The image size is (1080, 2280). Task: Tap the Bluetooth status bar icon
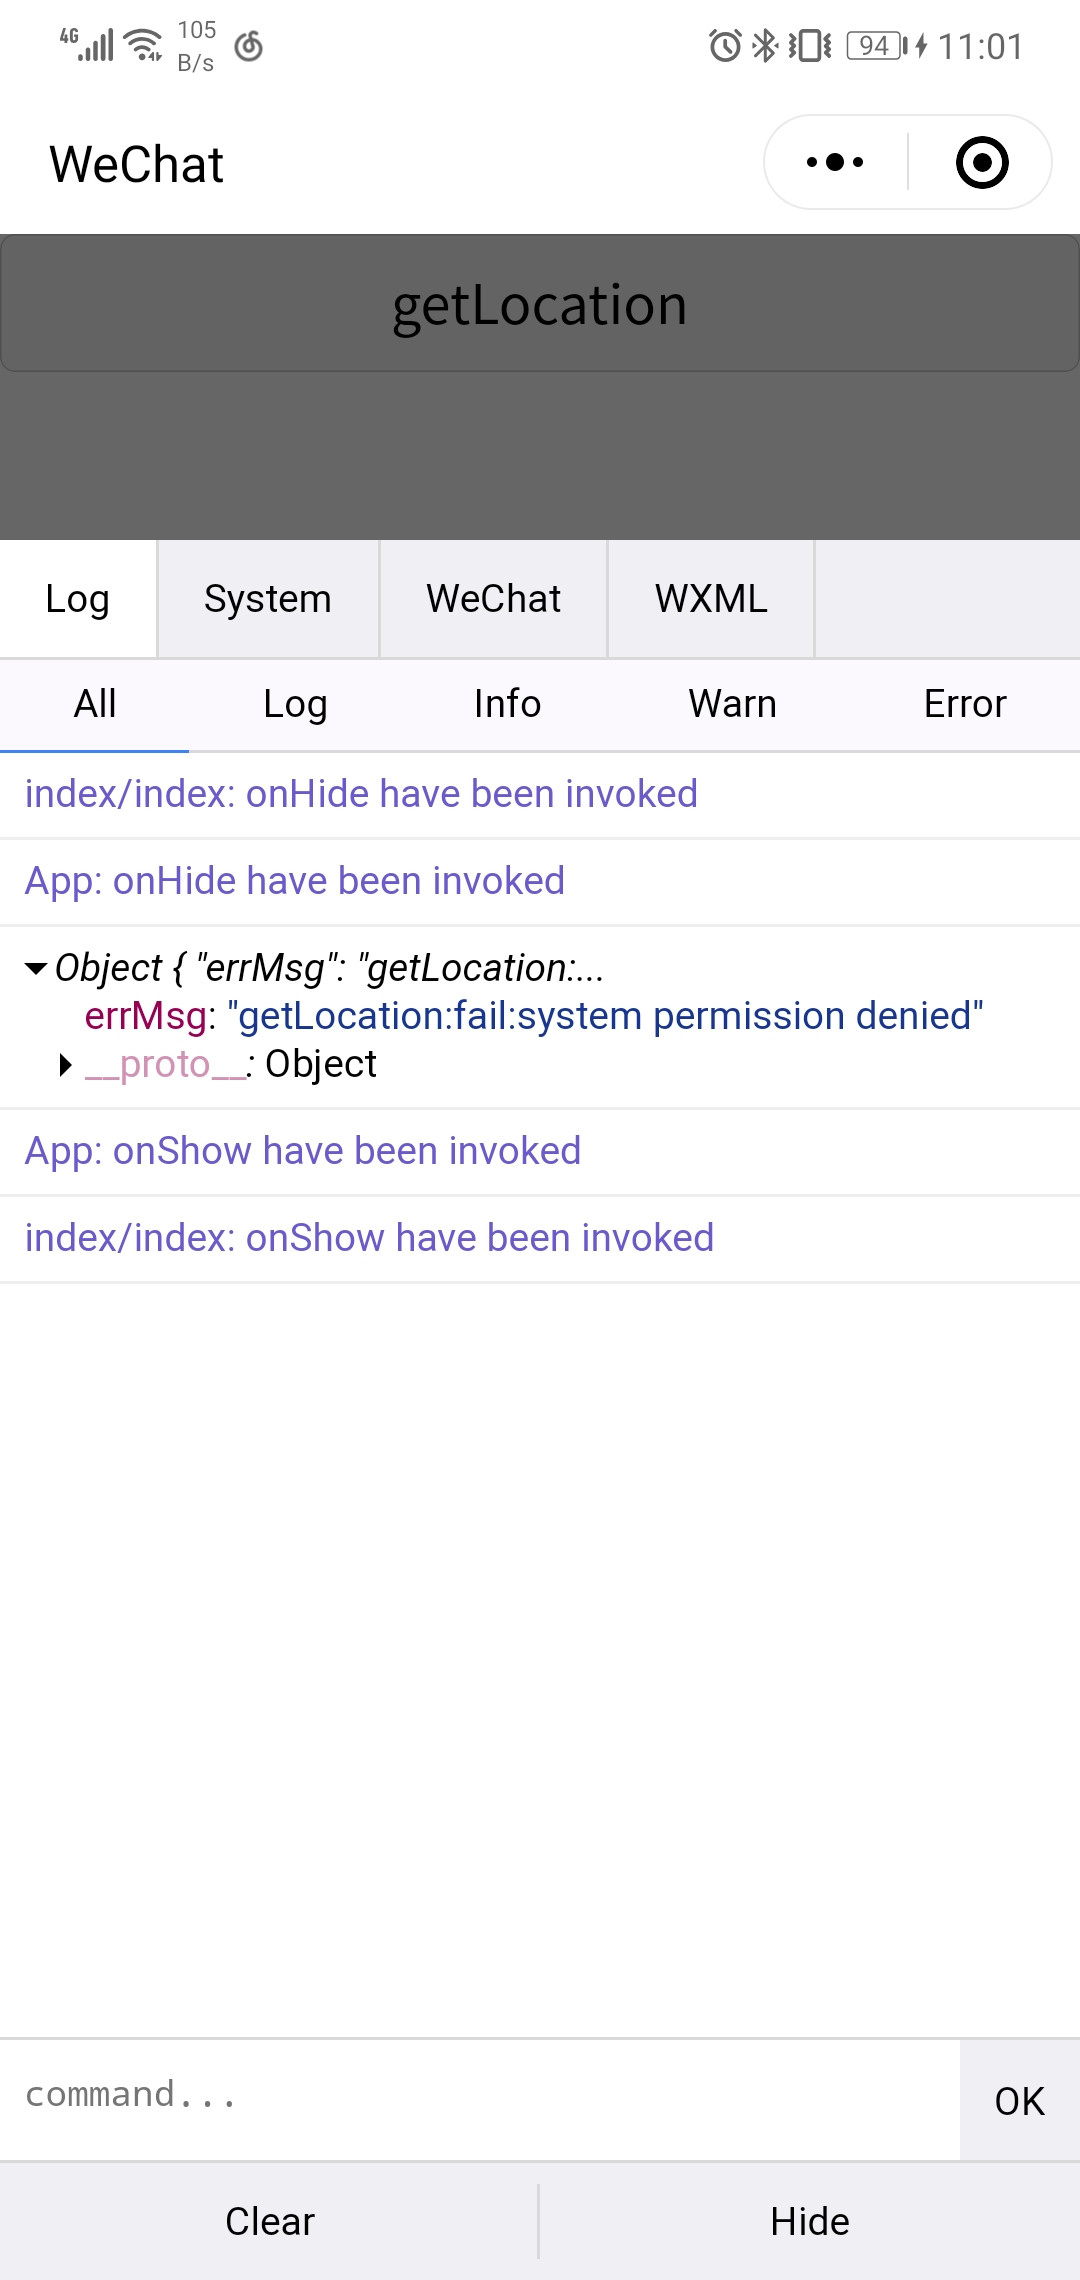765,46
